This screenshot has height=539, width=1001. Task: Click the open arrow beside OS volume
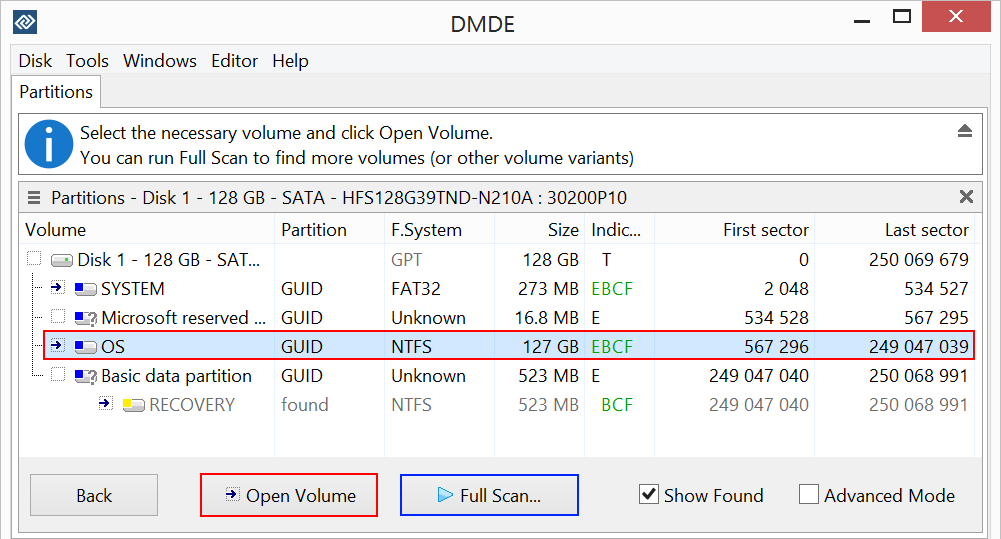57,346
